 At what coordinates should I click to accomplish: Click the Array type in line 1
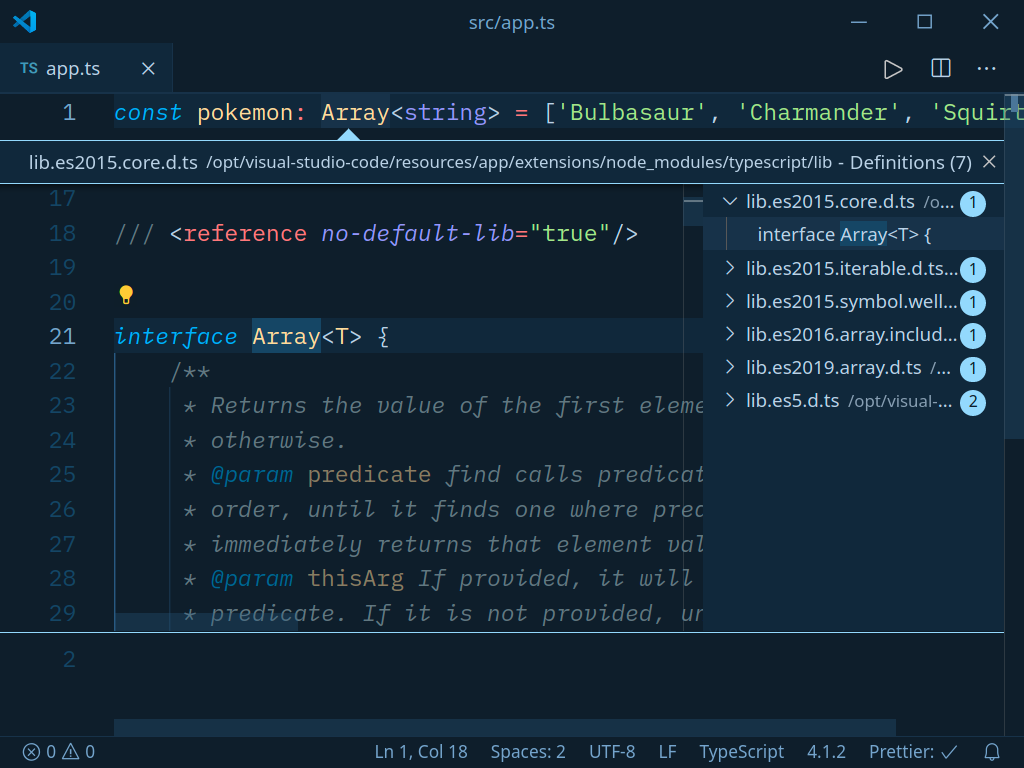pyautogui.click(x=355, y=113)
